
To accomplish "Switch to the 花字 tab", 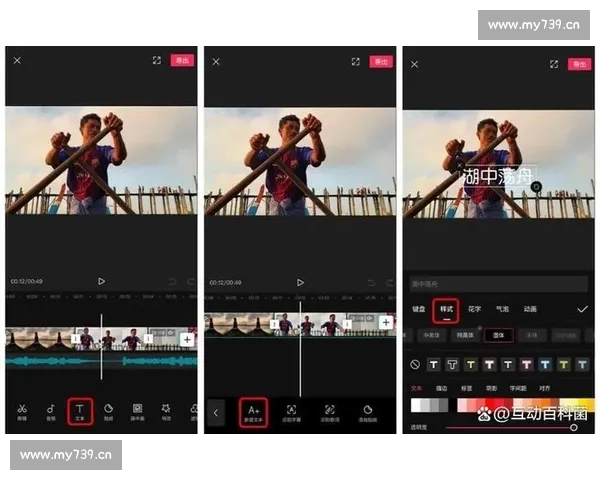I will click(x=474, y=309).
